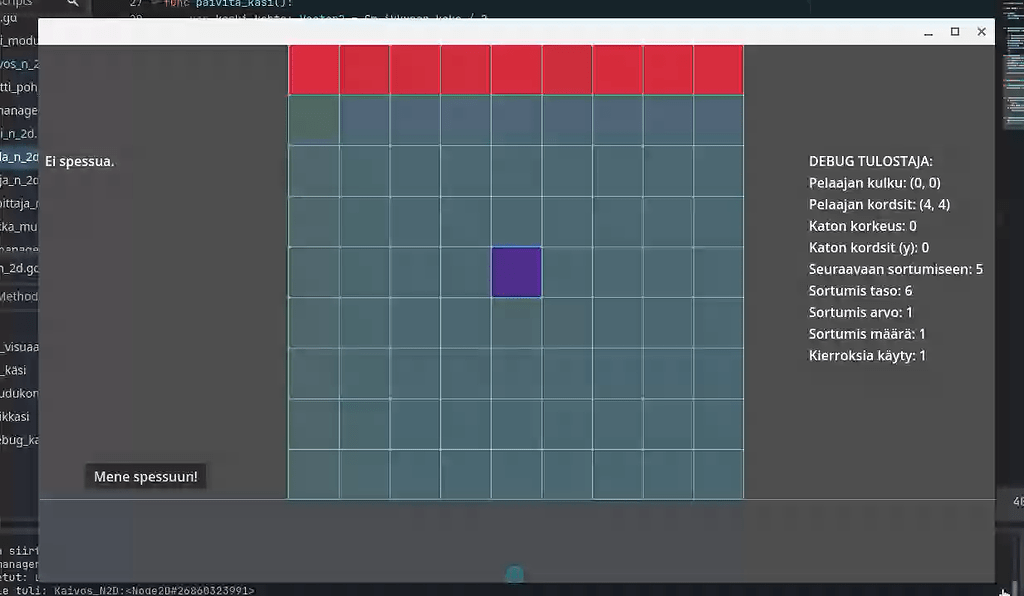Select the Pelaajan kordsit debug line
Screen dimensions: 1024x596
point(878,204)
